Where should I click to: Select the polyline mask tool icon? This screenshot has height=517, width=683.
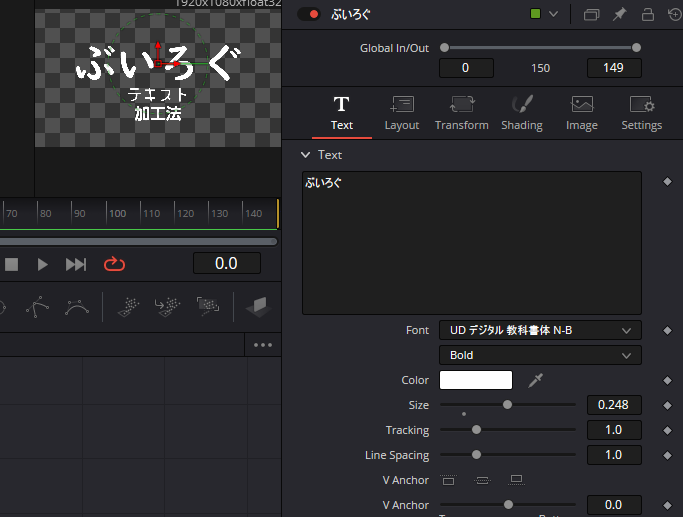pos(37,307)
